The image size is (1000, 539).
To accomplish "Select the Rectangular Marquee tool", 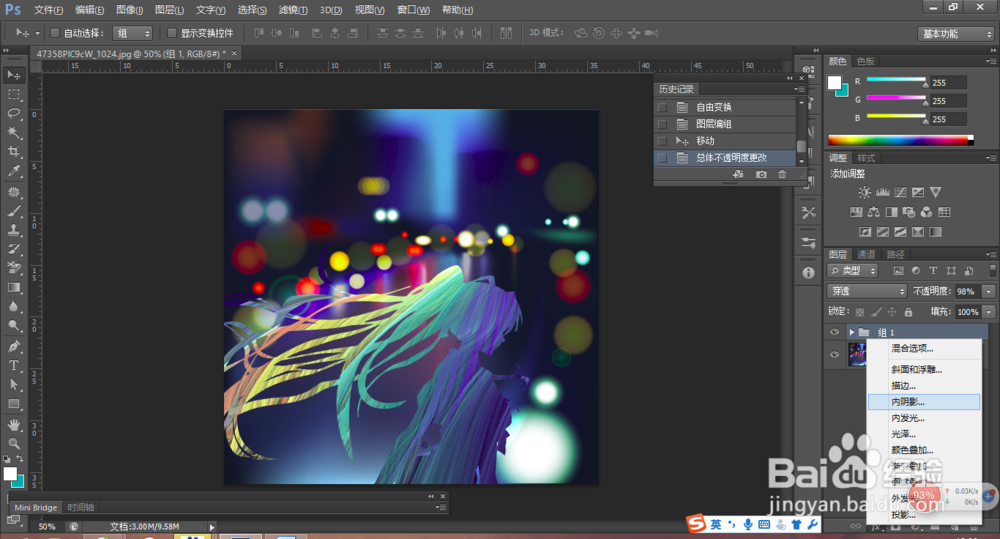I will (x=13, y=94).
